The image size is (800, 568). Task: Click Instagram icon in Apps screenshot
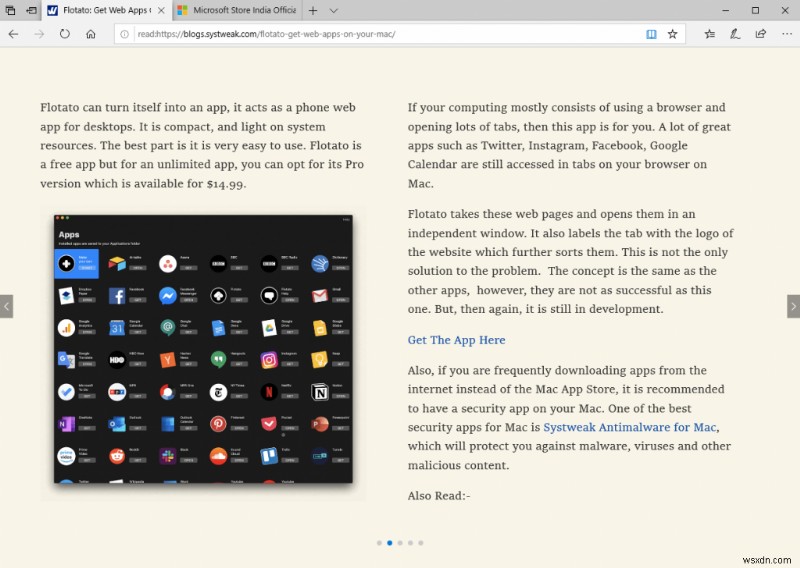(x=269, y=360)
